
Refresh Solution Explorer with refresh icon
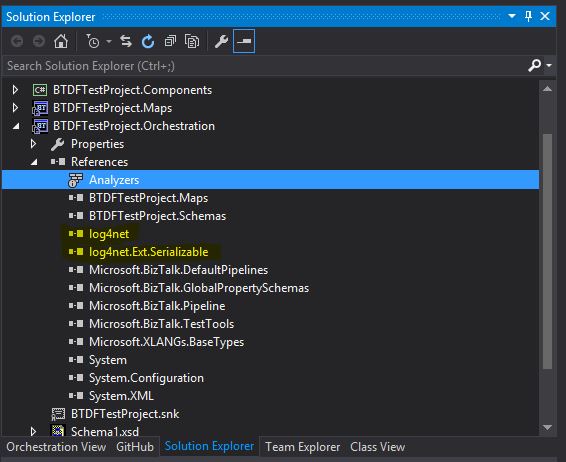[148, 42]
